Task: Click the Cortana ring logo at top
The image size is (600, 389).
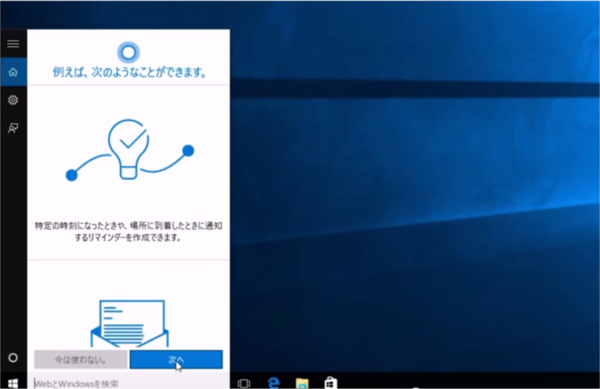Action: [129, 52]
